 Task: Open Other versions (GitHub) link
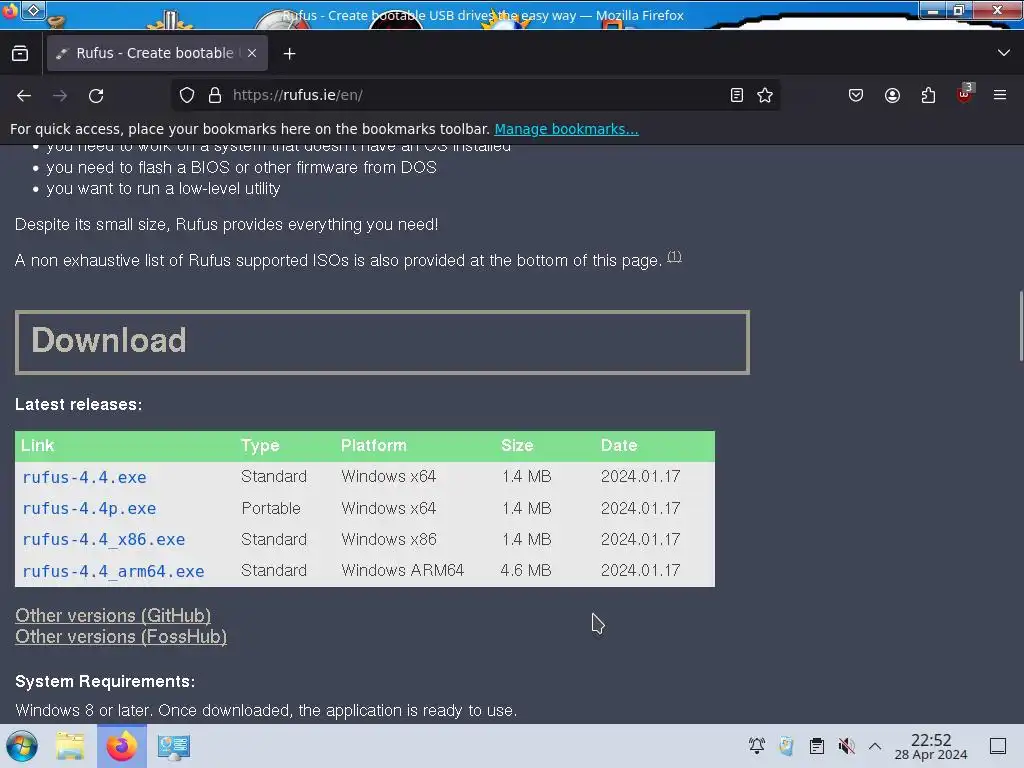(x=113, y=615)
